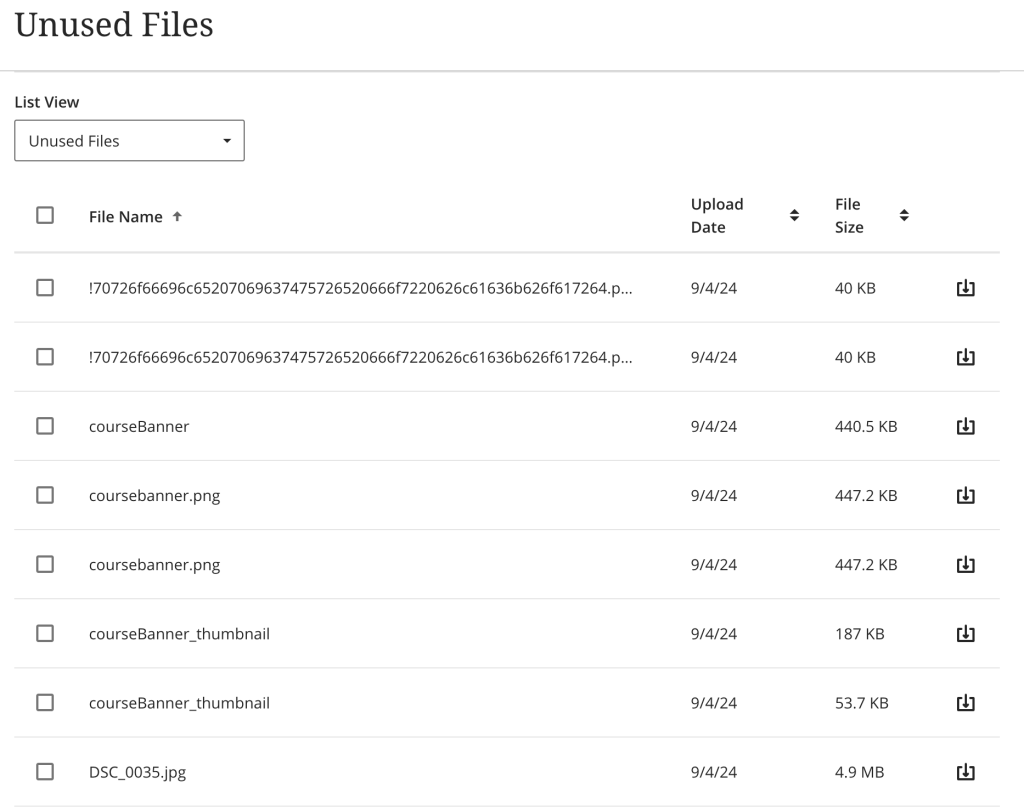Image resolution: width=1024 pixels, height=810 pixels.
Task: Click the DSC_0035.jpg file name
Action: [x=137, y=773]
